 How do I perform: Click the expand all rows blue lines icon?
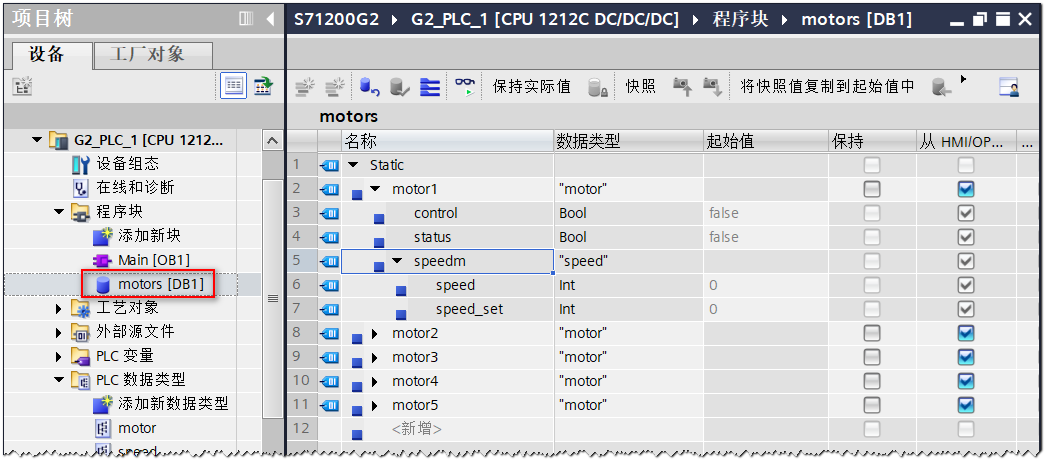pos(430,87)
